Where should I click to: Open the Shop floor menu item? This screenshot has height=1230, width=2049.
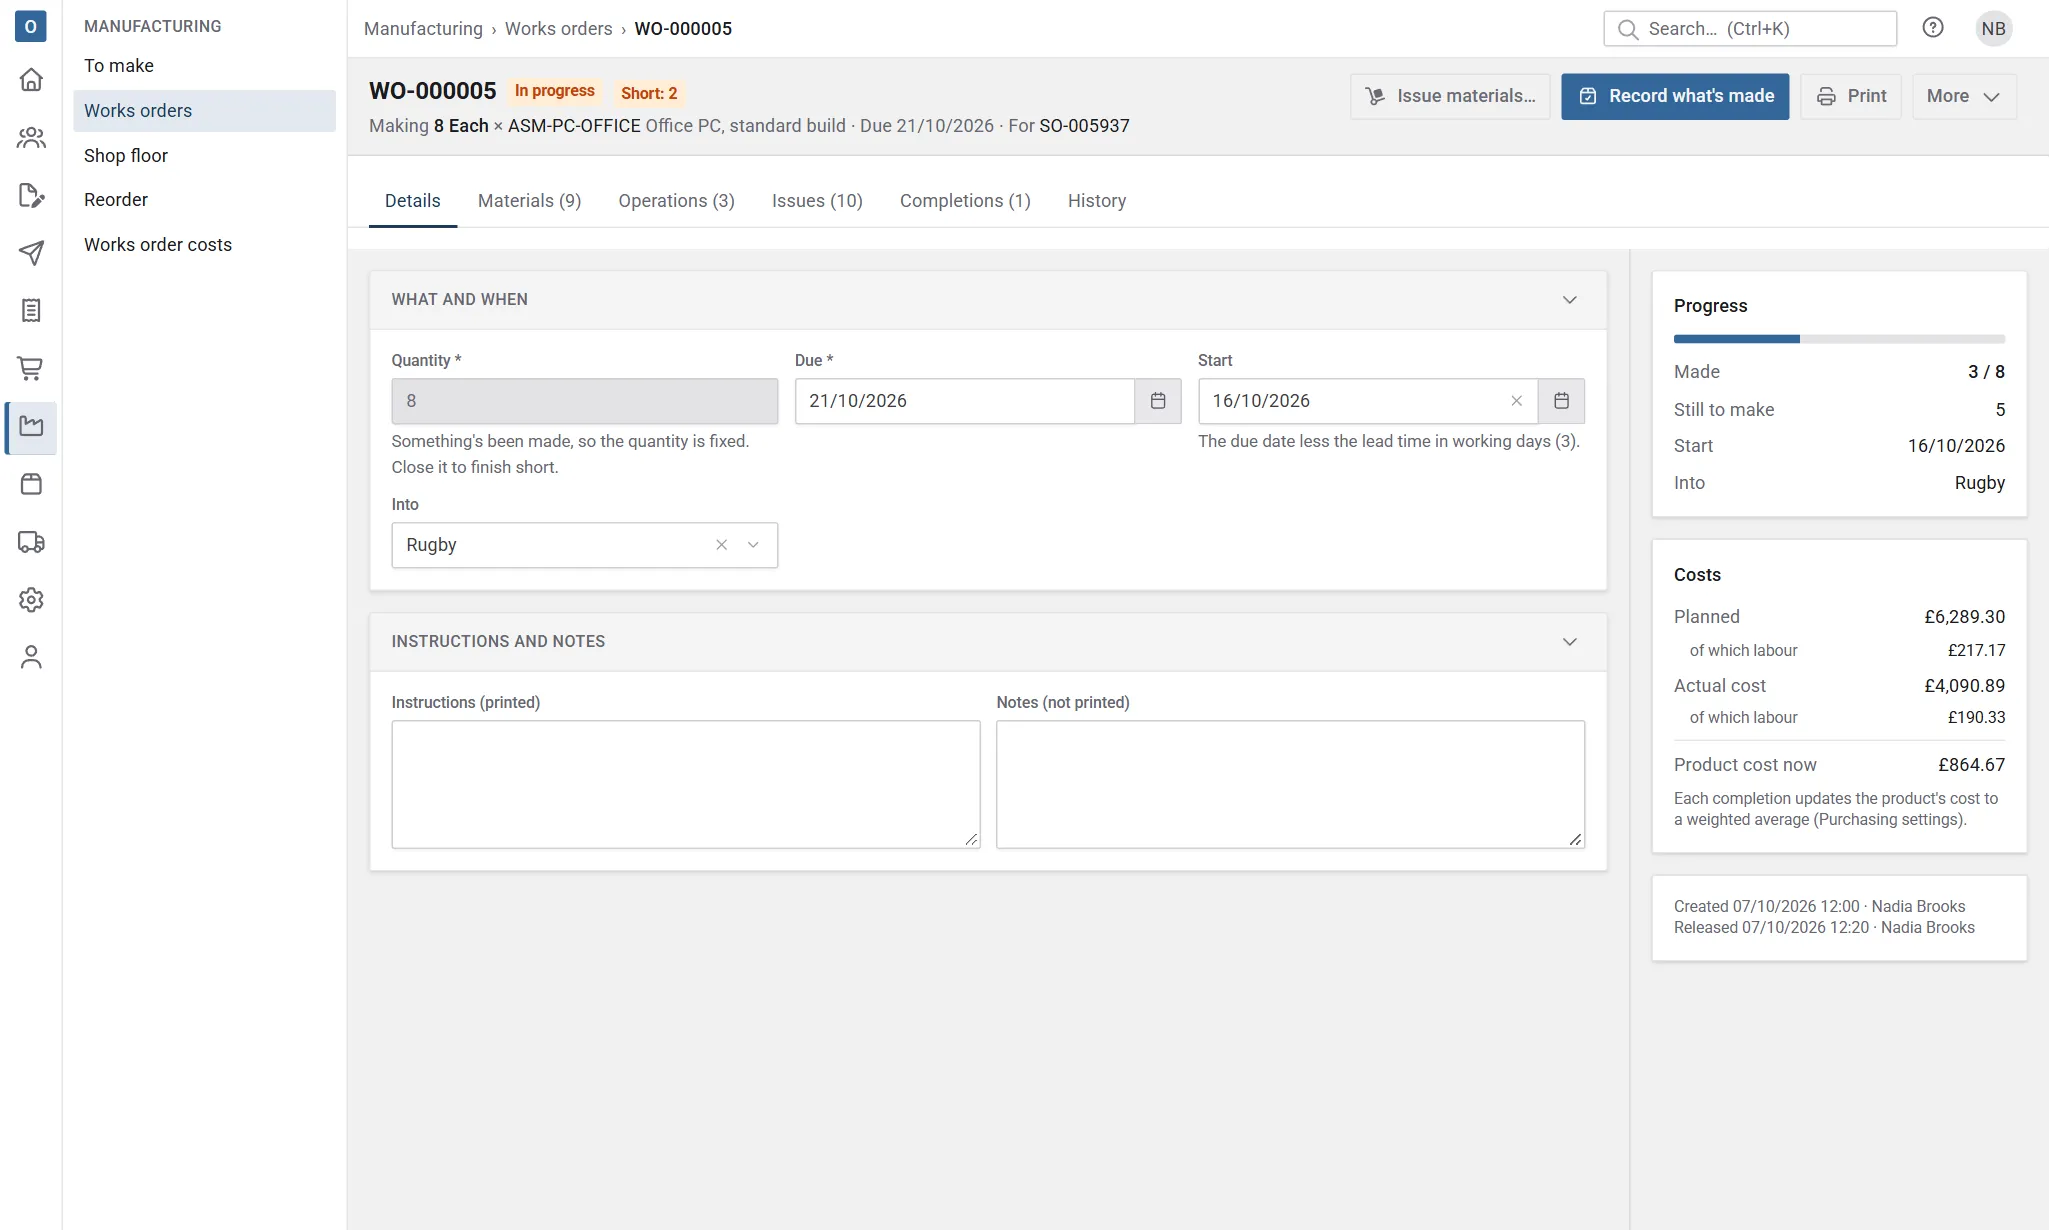(x=204, y=156)
